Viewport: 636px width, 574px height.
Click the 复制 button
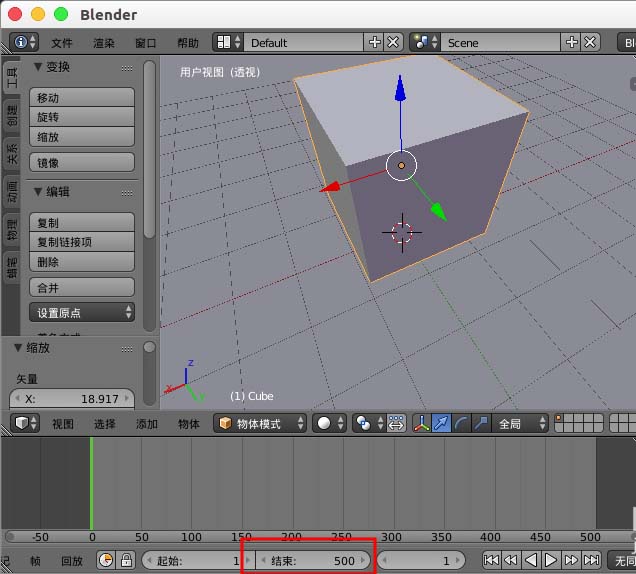coord(82,222)
